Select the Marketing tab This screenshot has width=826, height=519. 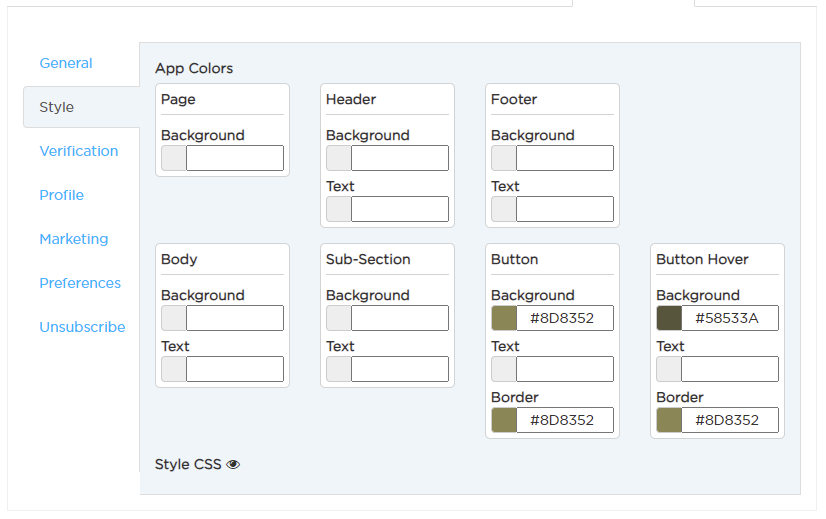pos(74,239)
